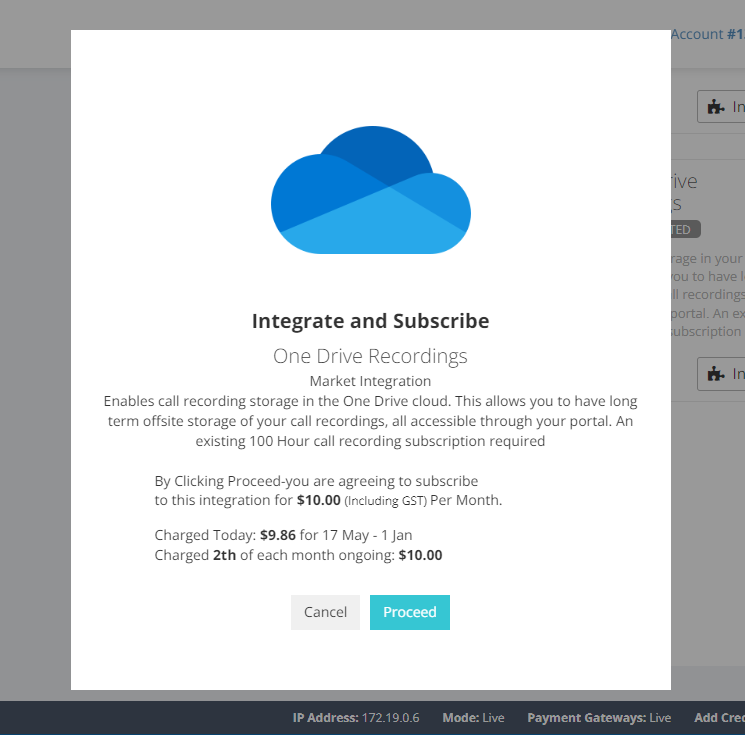Click the Integrate and Subscribe heading
Screen dimensions: 745x735
coord(370,321)
